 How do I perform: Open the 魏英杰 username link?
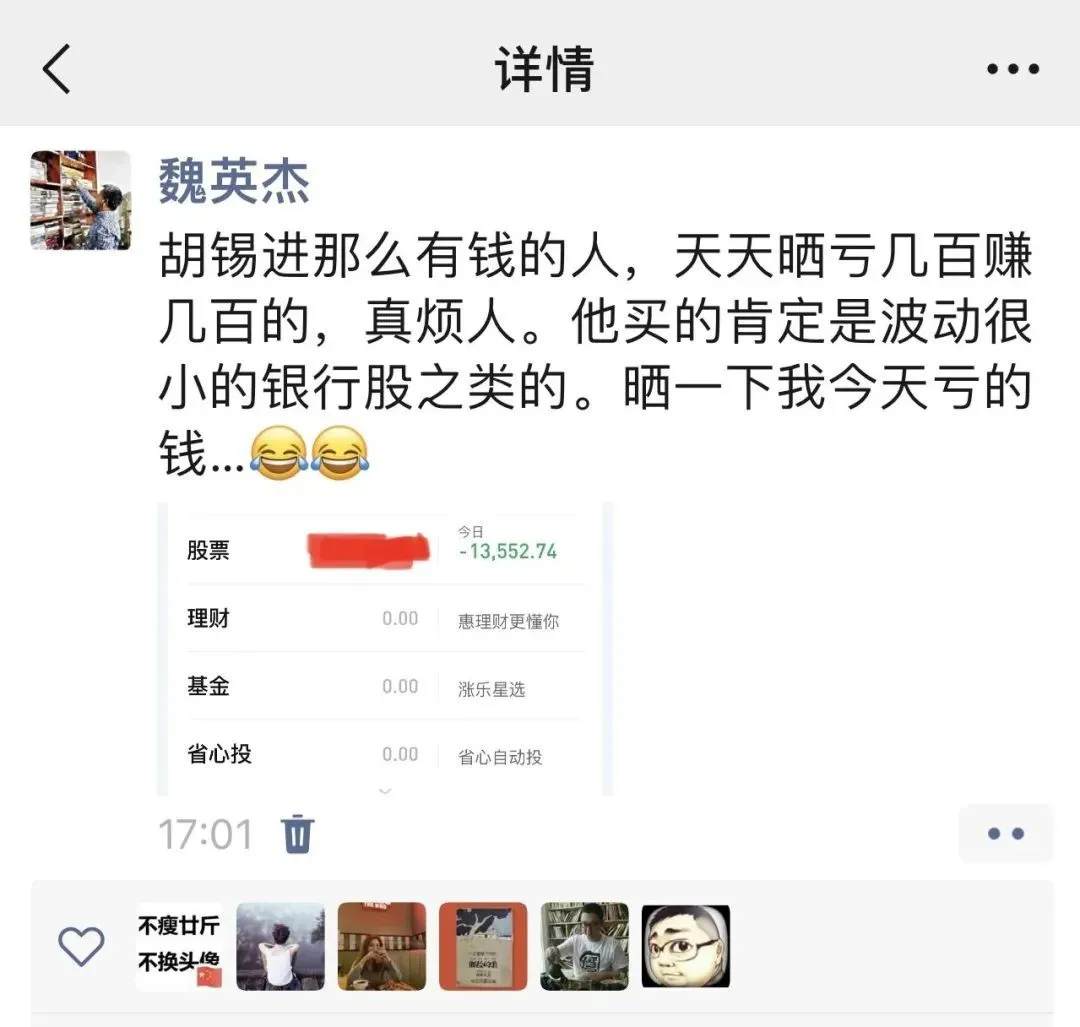(234, 181)
